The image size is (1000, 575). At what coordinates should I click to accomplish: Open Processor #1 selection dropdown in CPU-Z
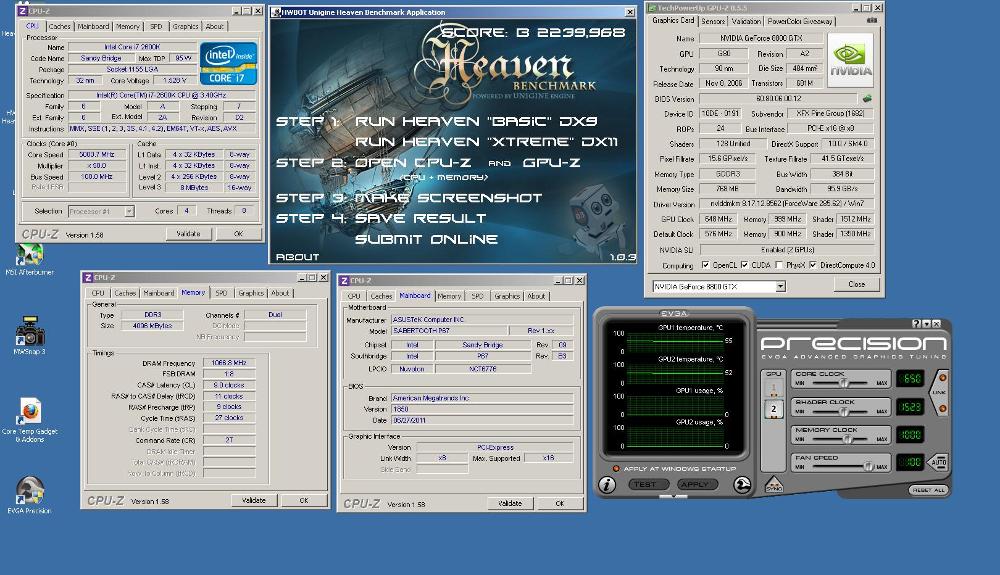pos(129,211)
